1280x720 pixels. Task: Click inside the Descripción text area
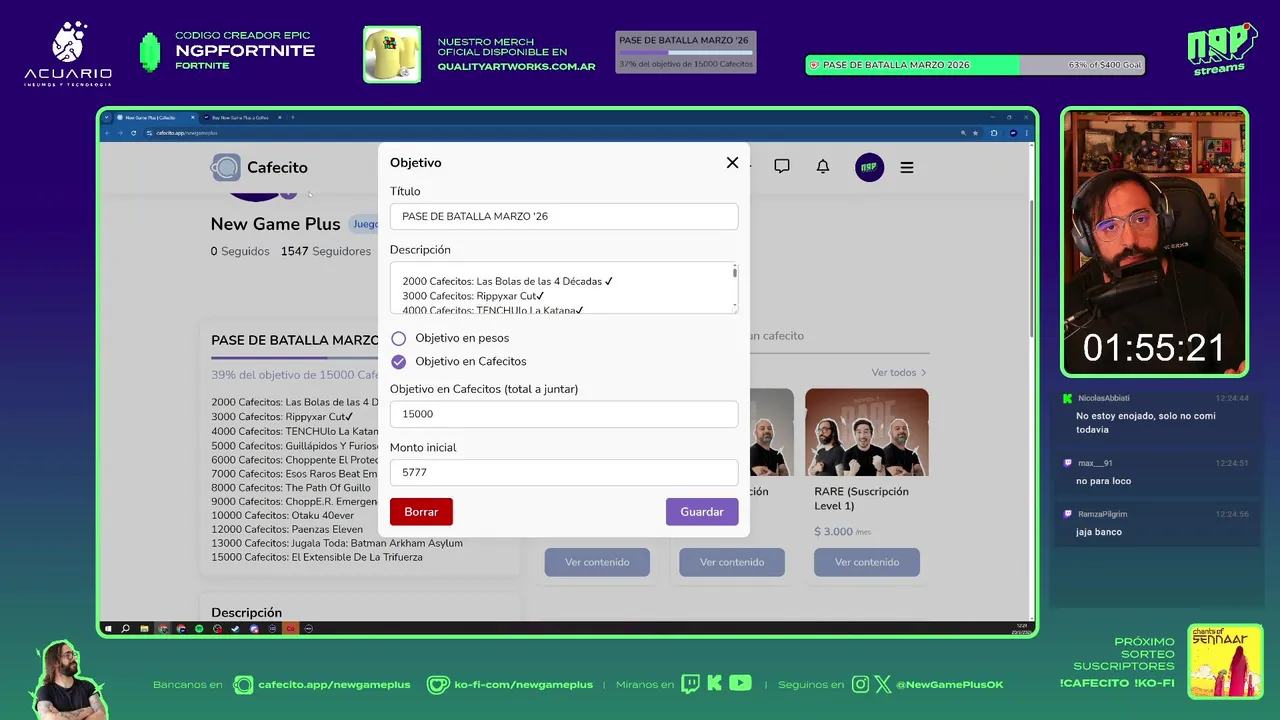[564, 288]
